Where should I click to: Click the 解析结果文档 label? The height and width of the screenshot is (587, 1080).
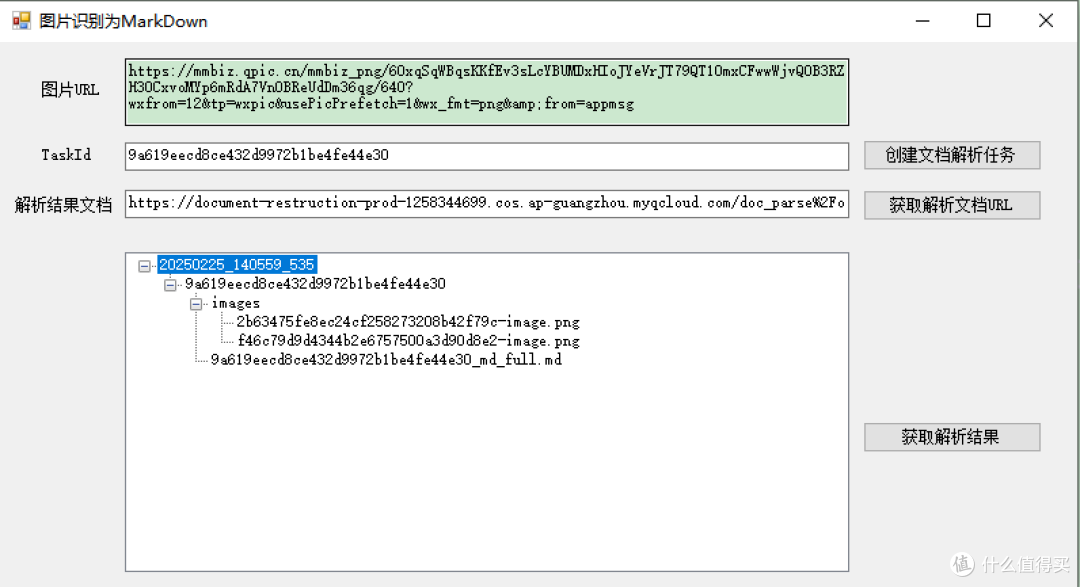coord(63,205)
